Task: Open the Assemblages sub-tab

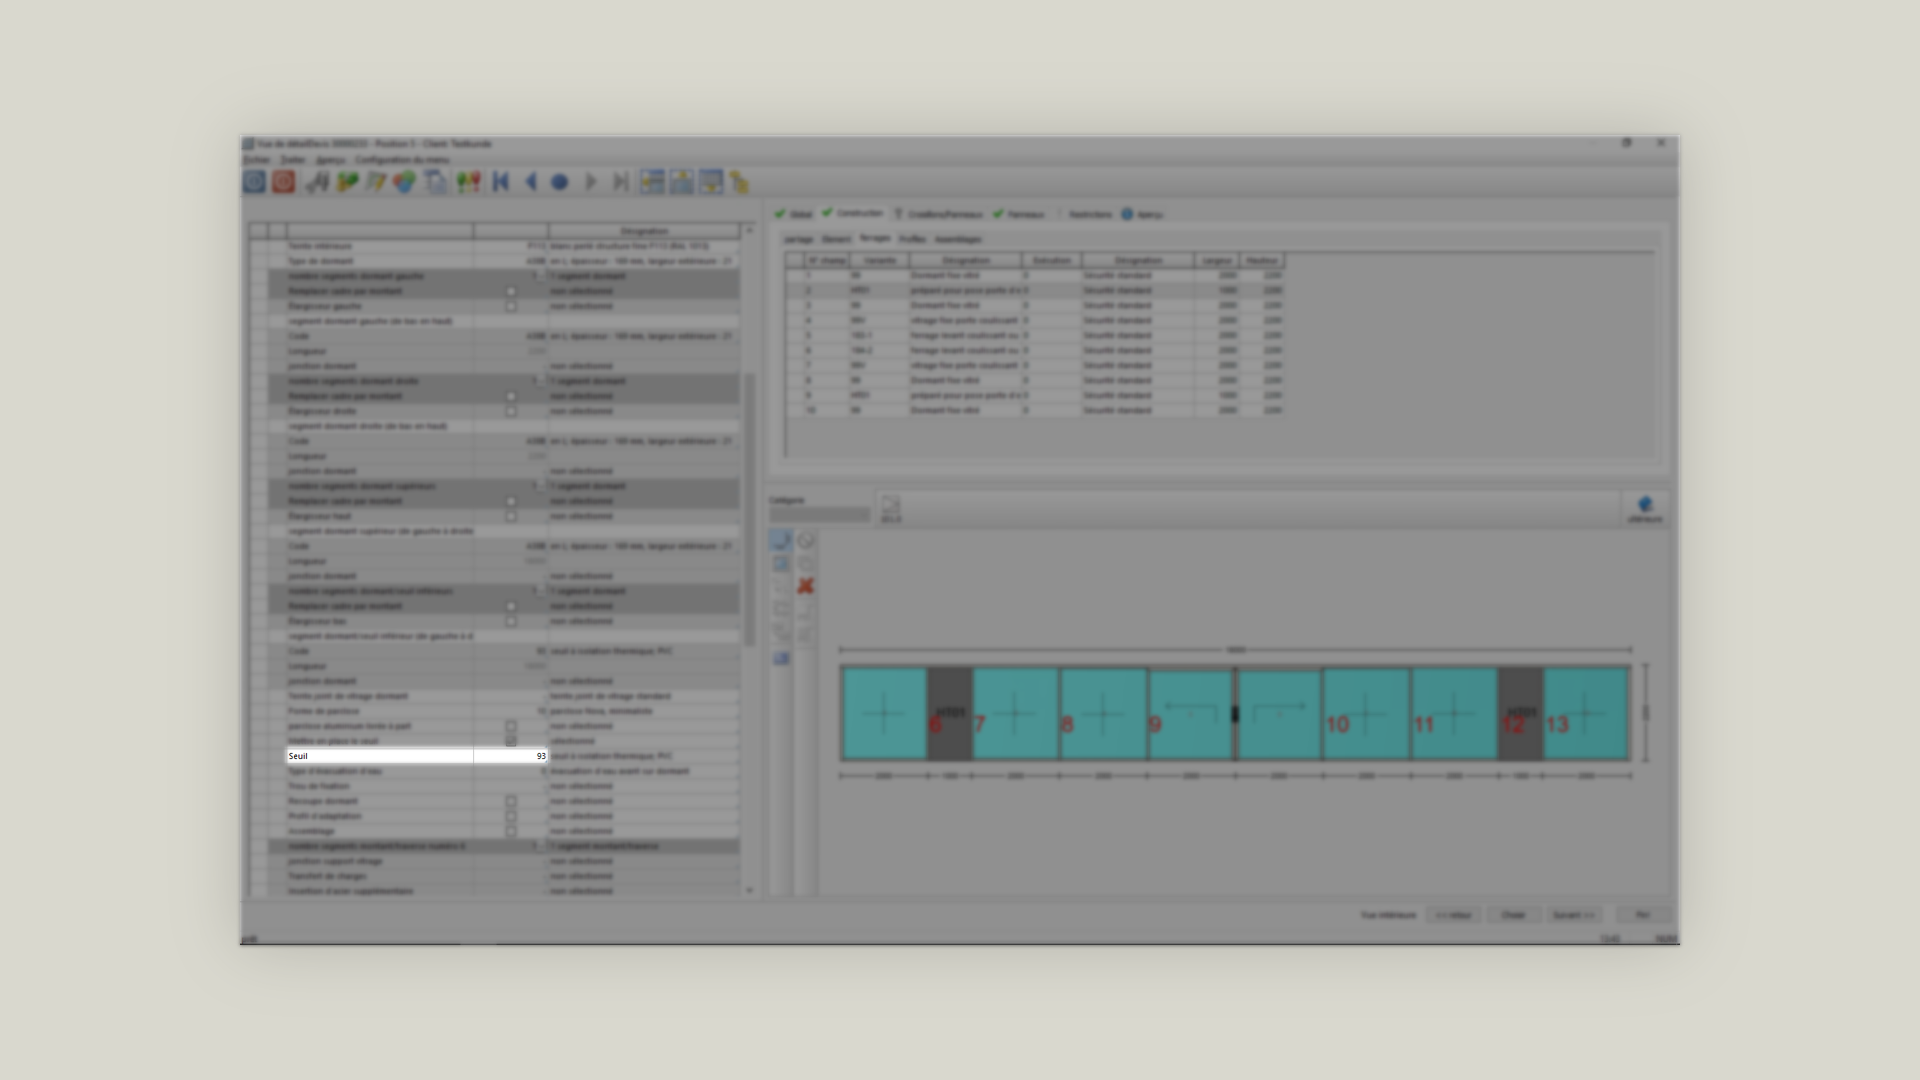Action: [958, 240]
